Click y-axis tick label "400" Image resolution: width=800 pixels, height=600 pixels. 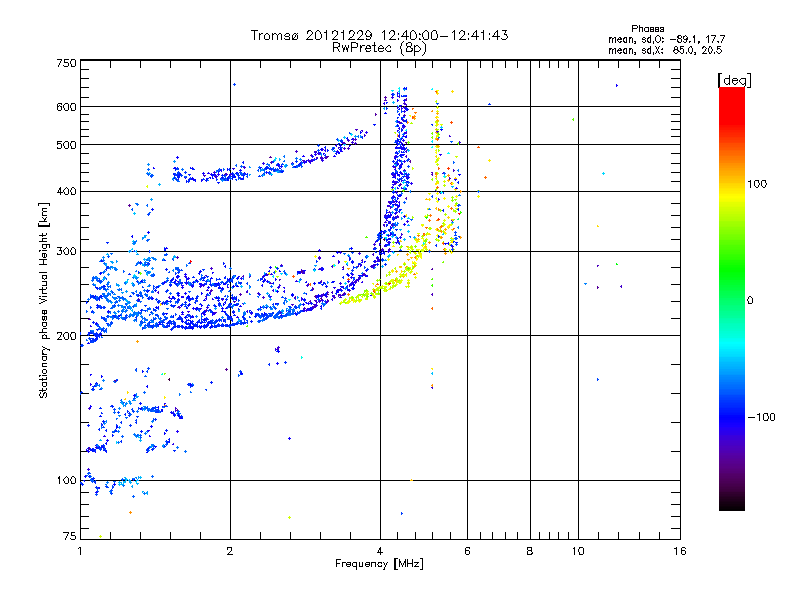67,192
